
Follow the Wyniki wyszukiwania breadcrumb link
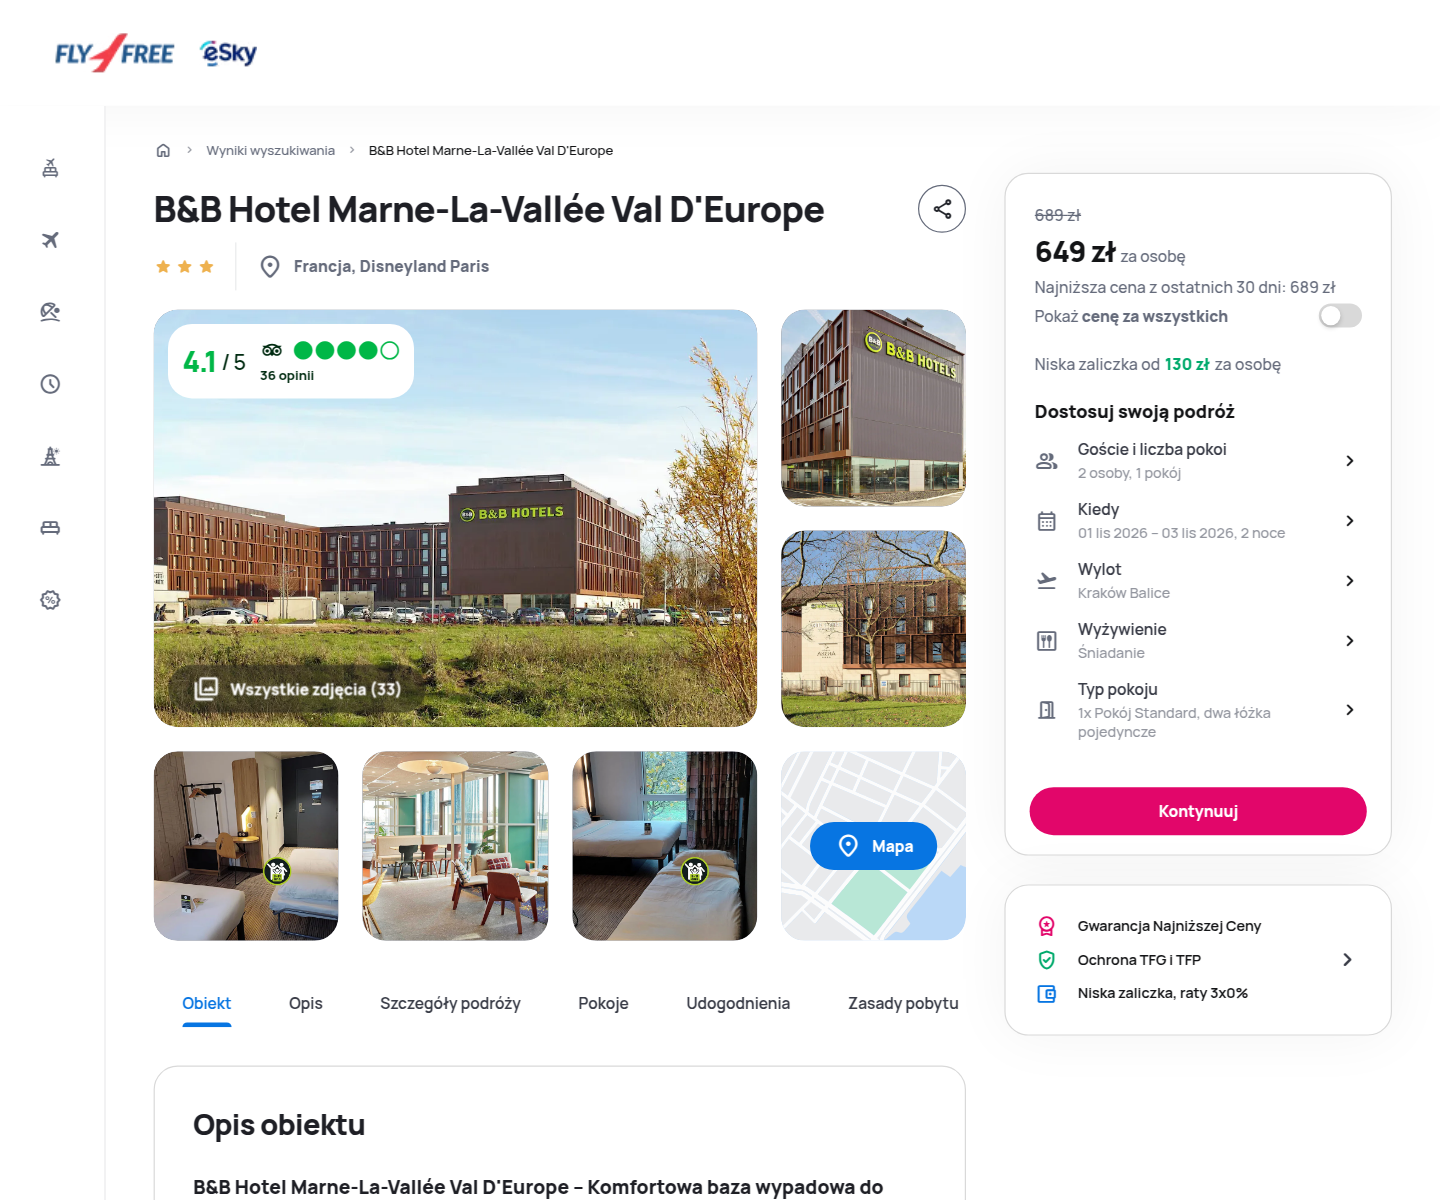tap(271, 151)
